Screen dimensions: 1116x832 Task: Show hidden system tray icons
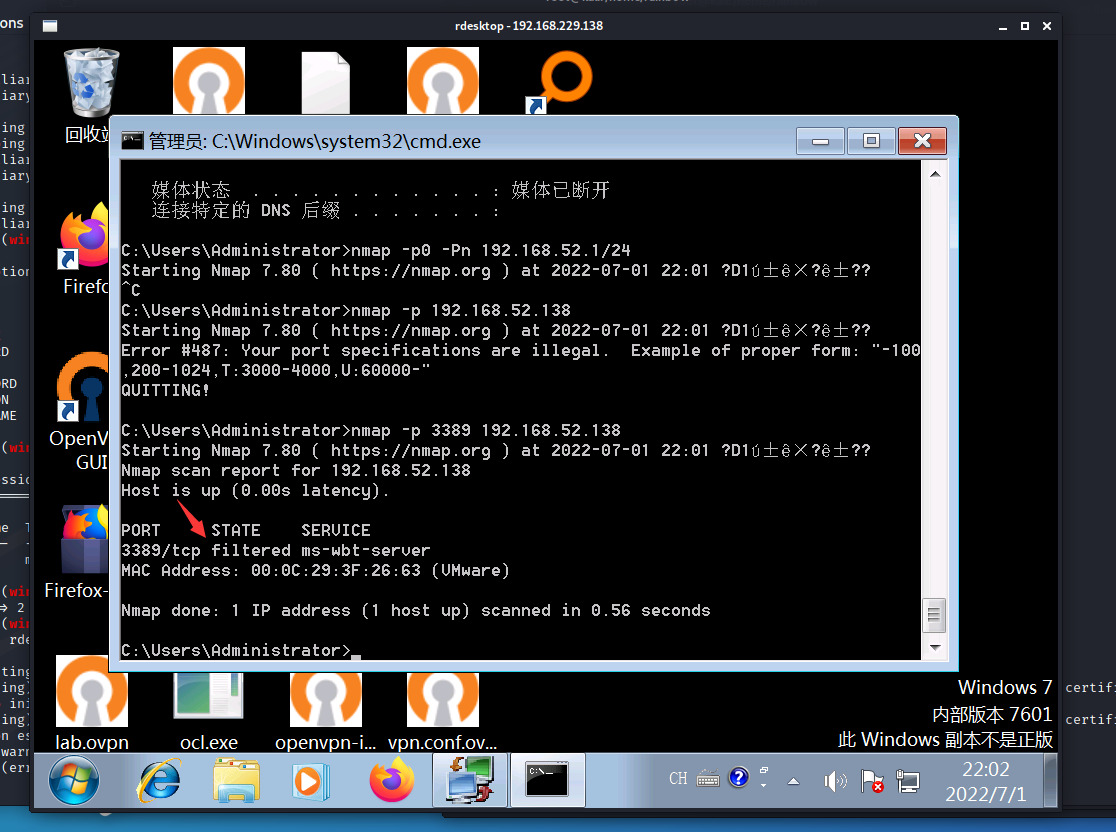coord(794,781)
